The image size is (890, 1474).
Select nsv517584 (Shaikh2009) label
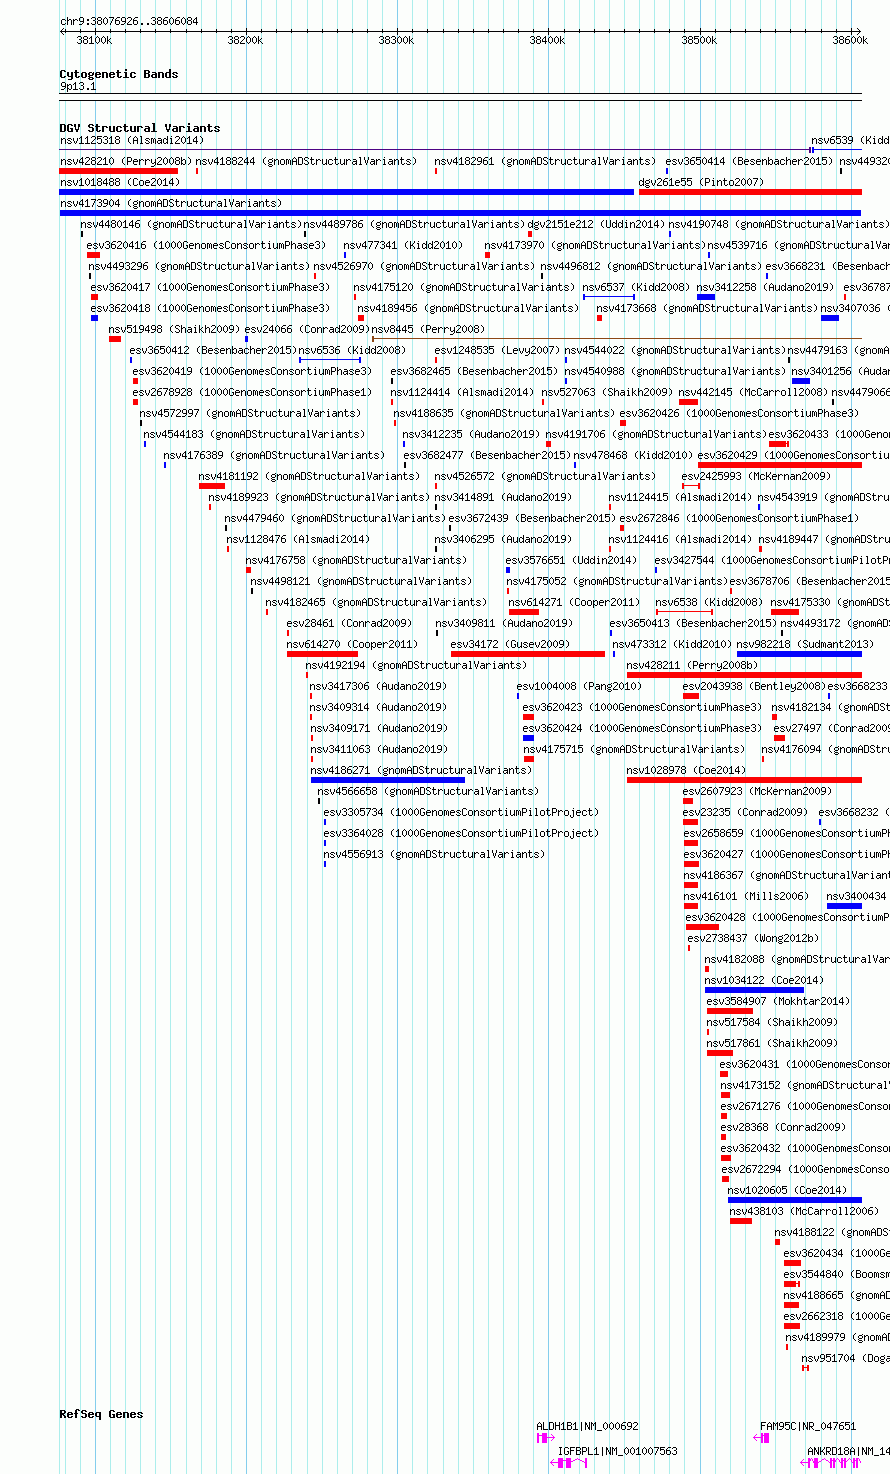tap(772, 1022)
